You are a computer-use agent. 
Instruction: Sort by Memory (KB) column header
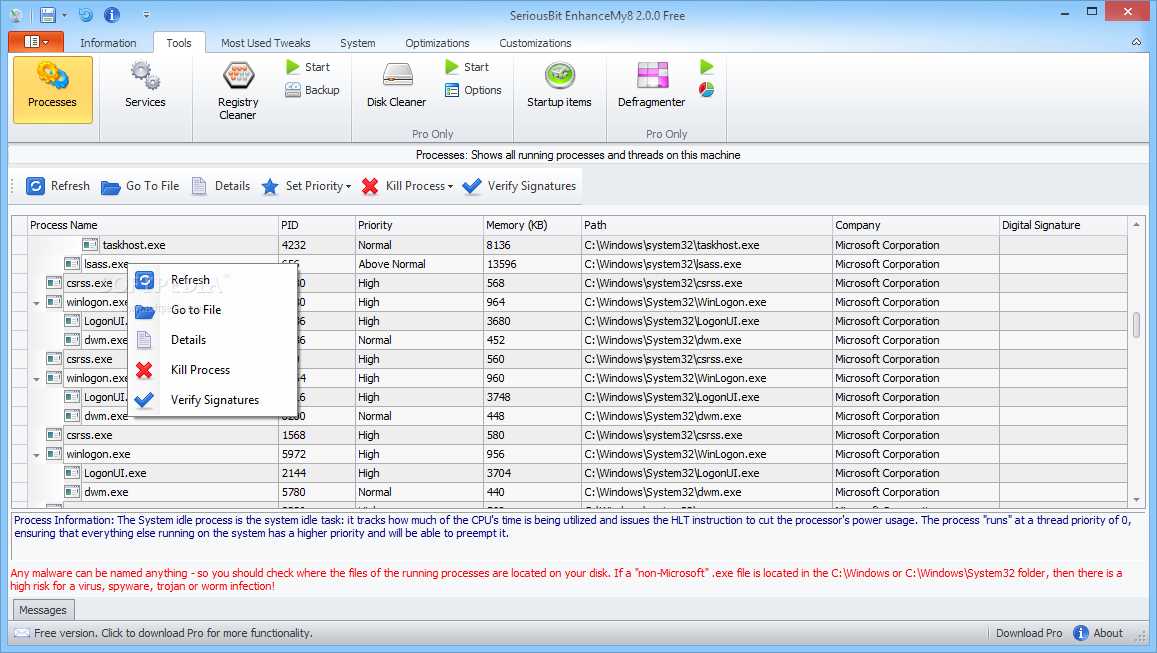click(532, 225)
